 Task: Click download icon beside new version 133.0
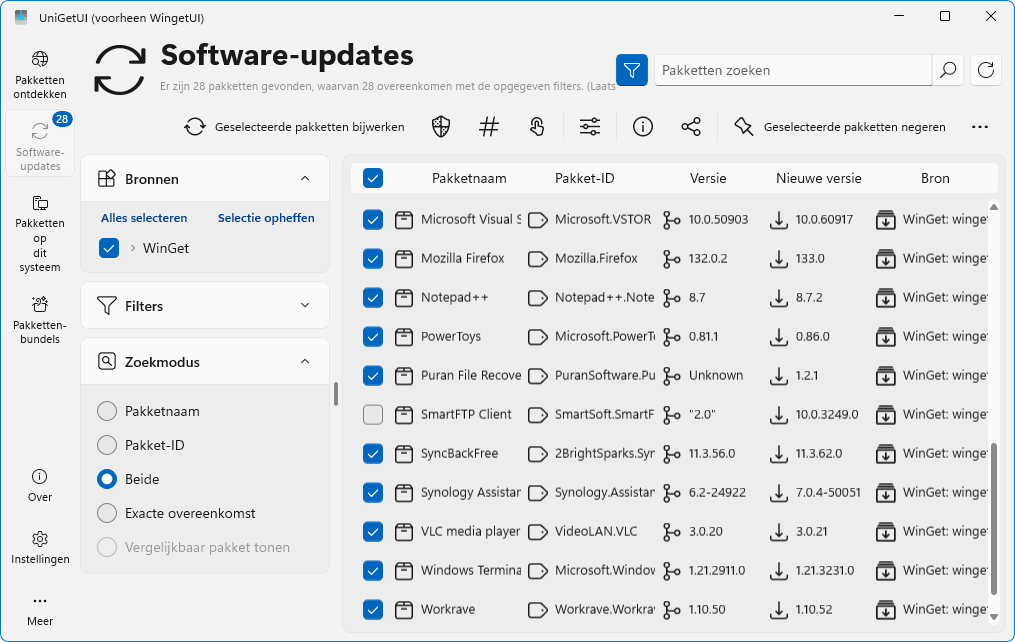[x=779, y=259]
